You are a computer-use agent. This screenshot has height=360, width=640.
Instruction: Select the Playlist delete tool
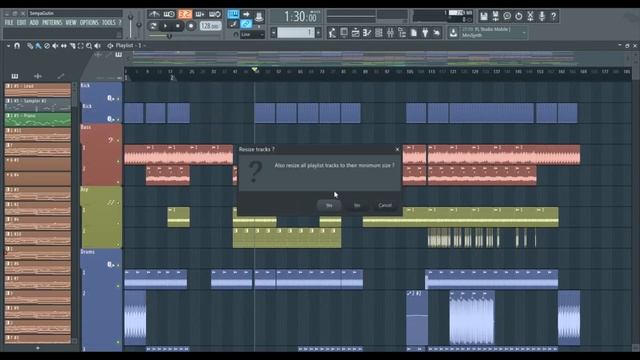click(47, 46)
